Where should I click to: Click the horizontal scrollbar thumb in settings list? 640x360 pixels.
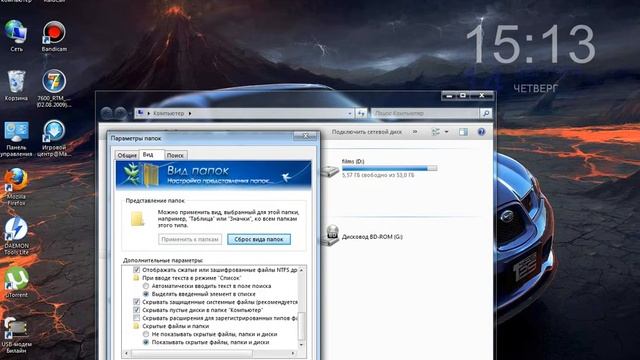coord(192,353)
